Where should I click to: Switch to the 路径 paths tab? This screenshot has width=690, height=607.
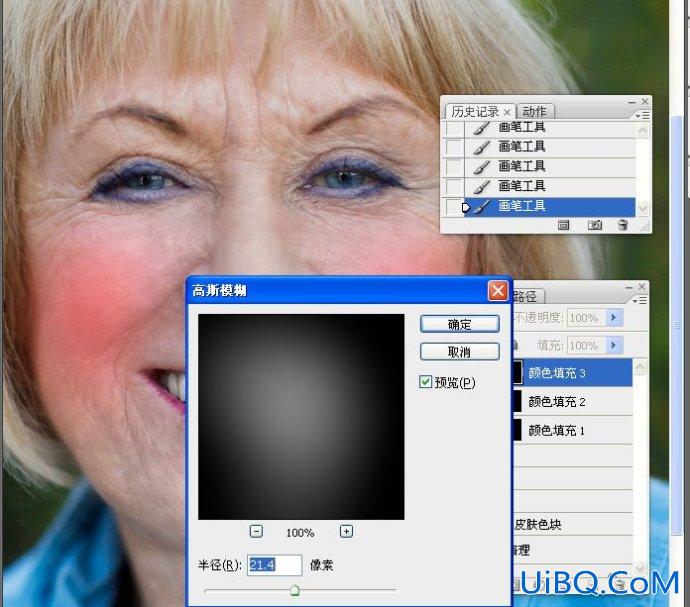[x=527, y=296]
